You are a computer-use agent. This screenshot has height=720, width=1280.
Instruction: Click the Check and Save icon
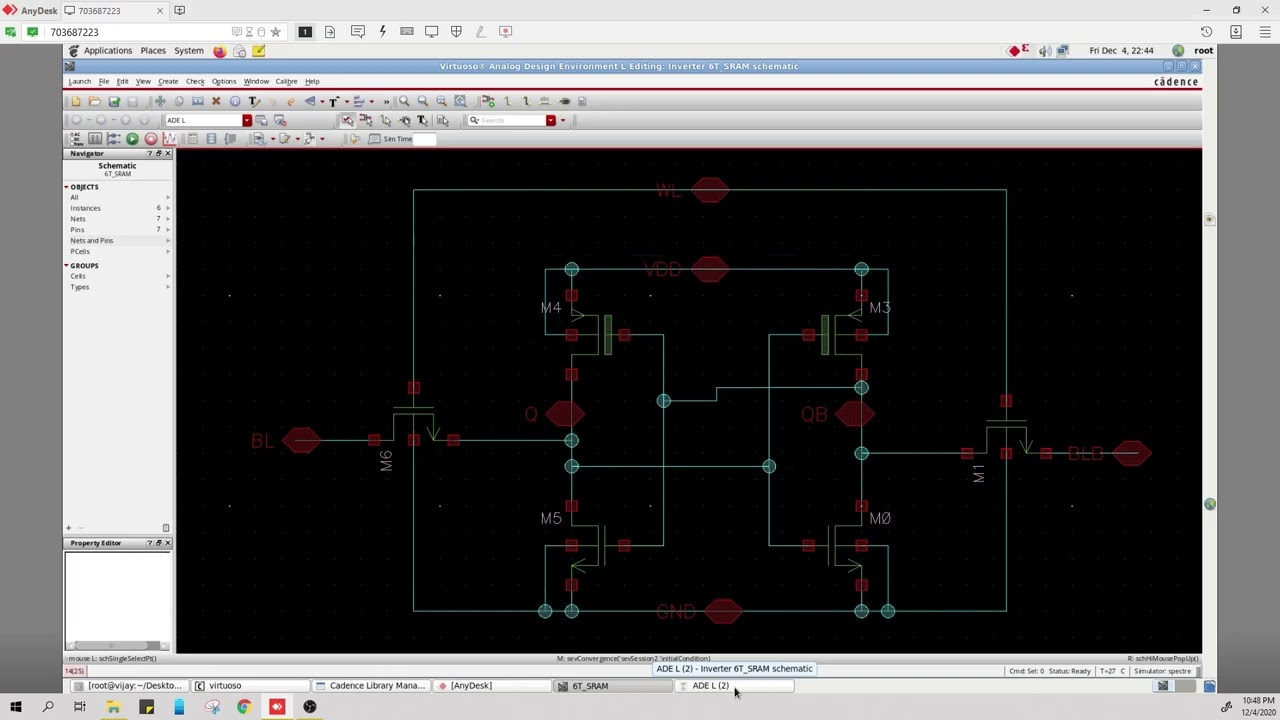(113, 101)
